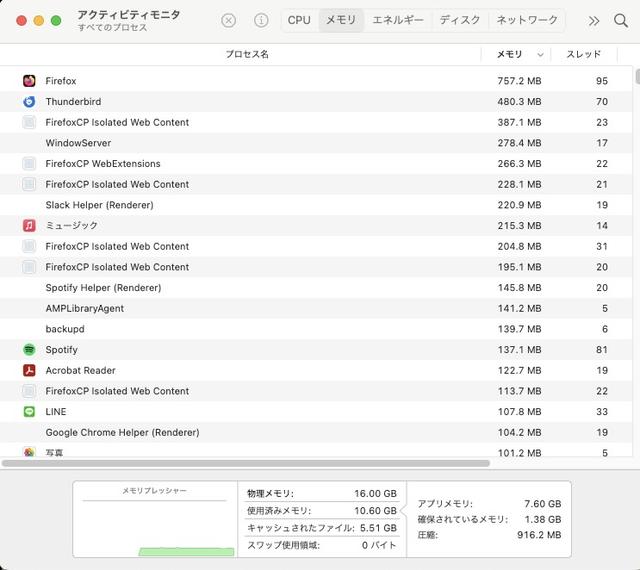The width and height of the screenshot is (640, 570).
Task: Select the Acrobat Reader process name
Action: pyautogui.click(x=80, y=370)
